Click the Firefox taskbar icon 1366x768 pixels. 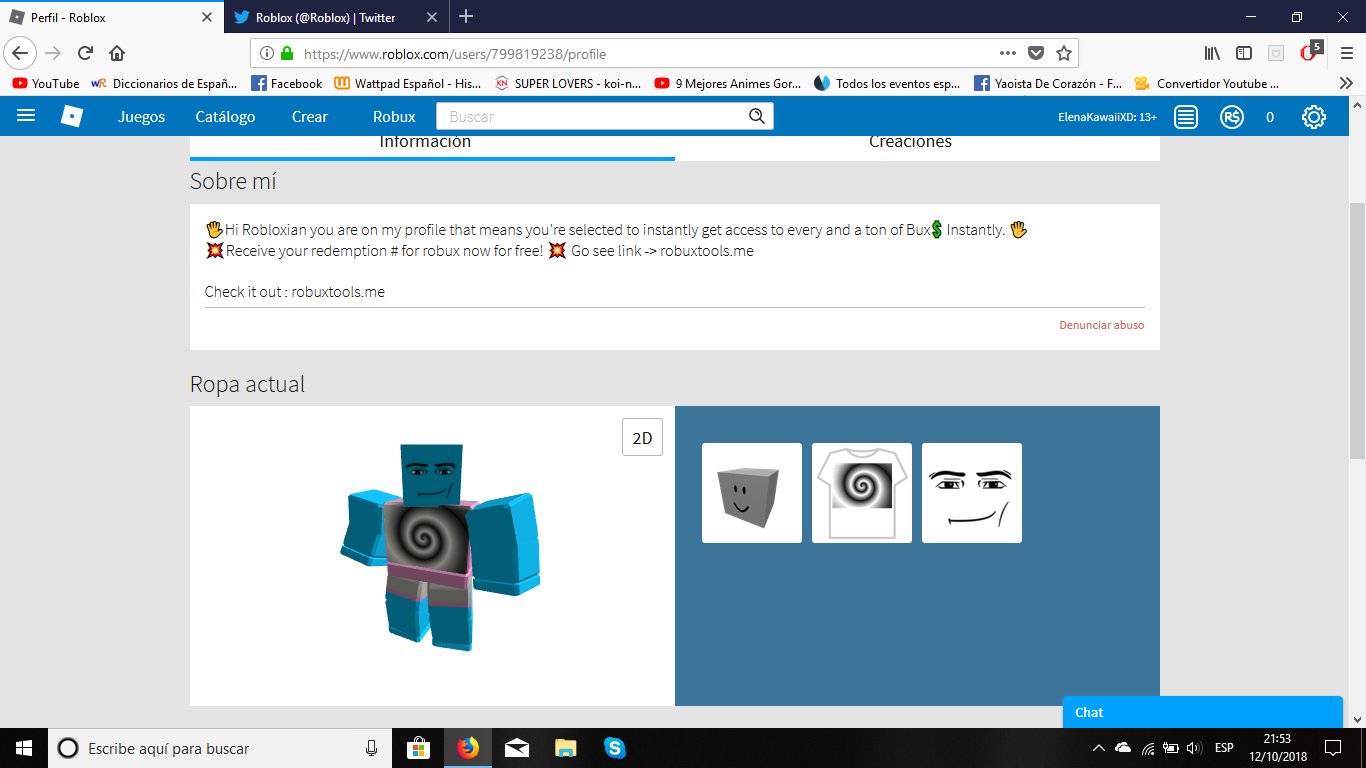(467, 748)
